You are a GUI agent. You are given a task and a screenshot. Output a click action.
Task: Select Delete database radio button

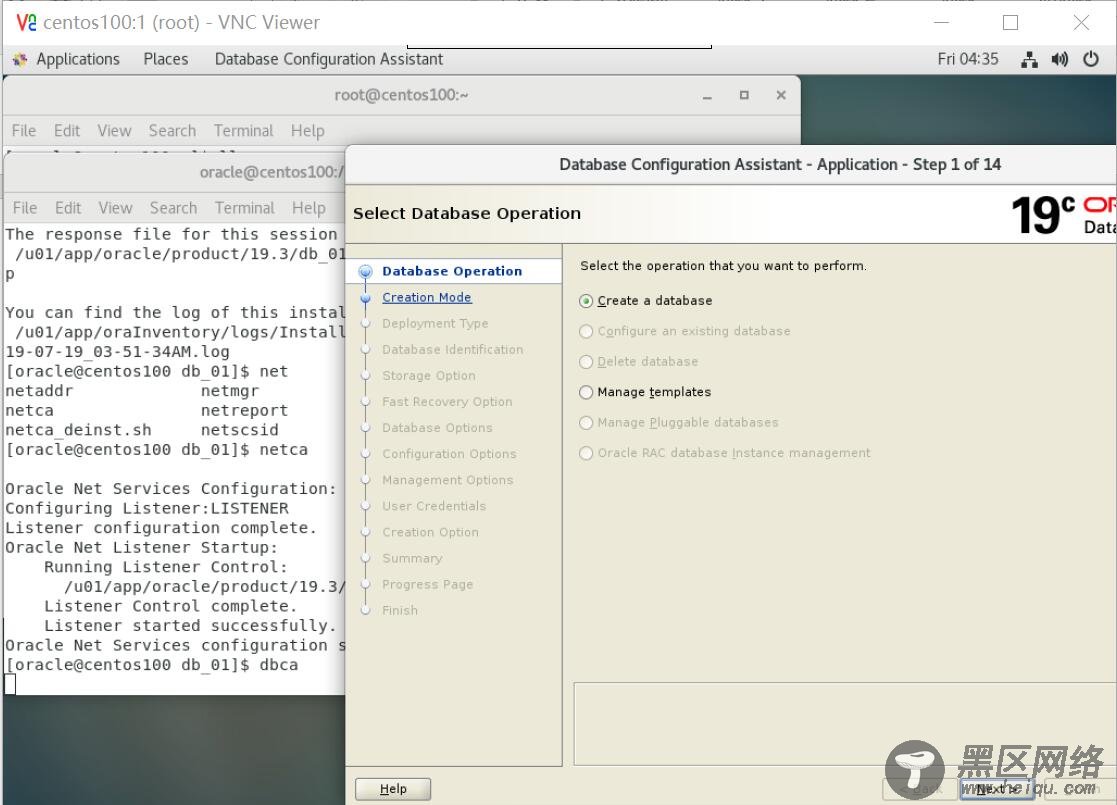tap(586, 362)
